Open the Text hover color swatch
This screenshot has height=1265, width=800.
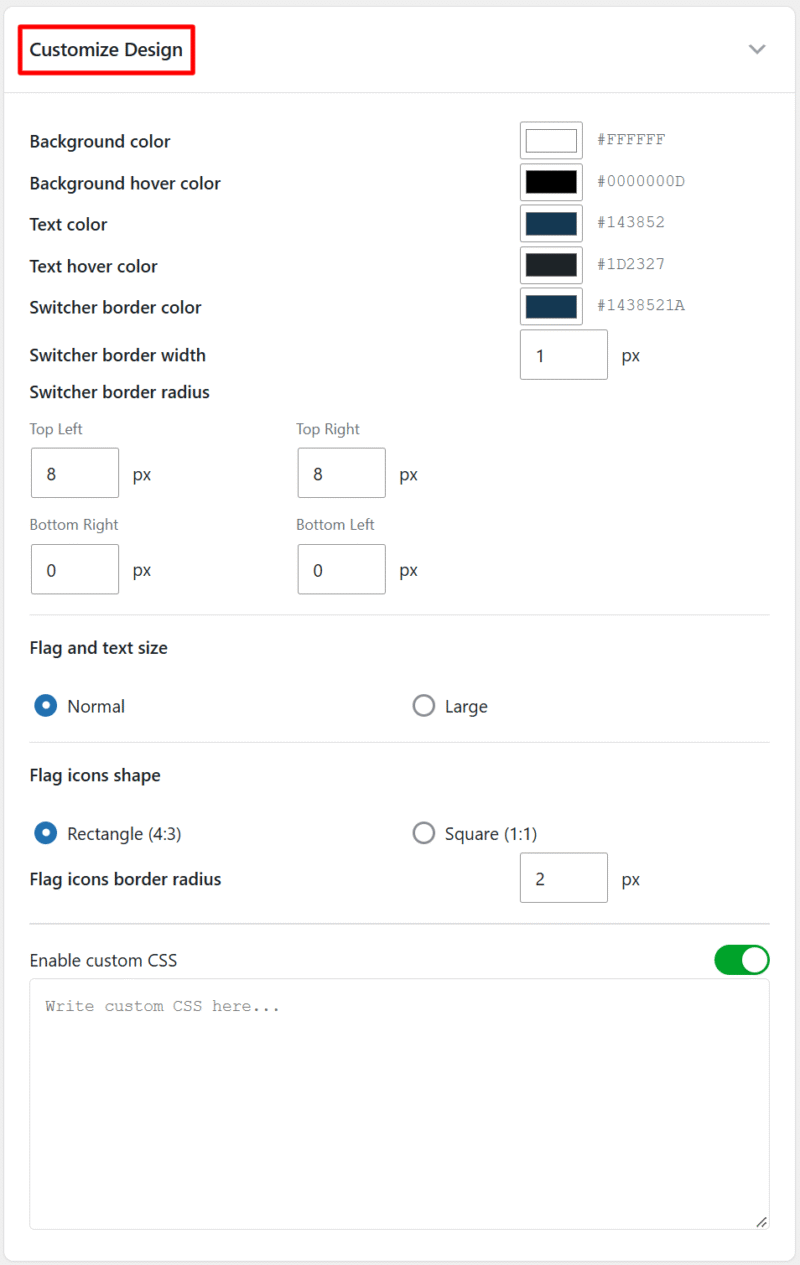point(551,265)
